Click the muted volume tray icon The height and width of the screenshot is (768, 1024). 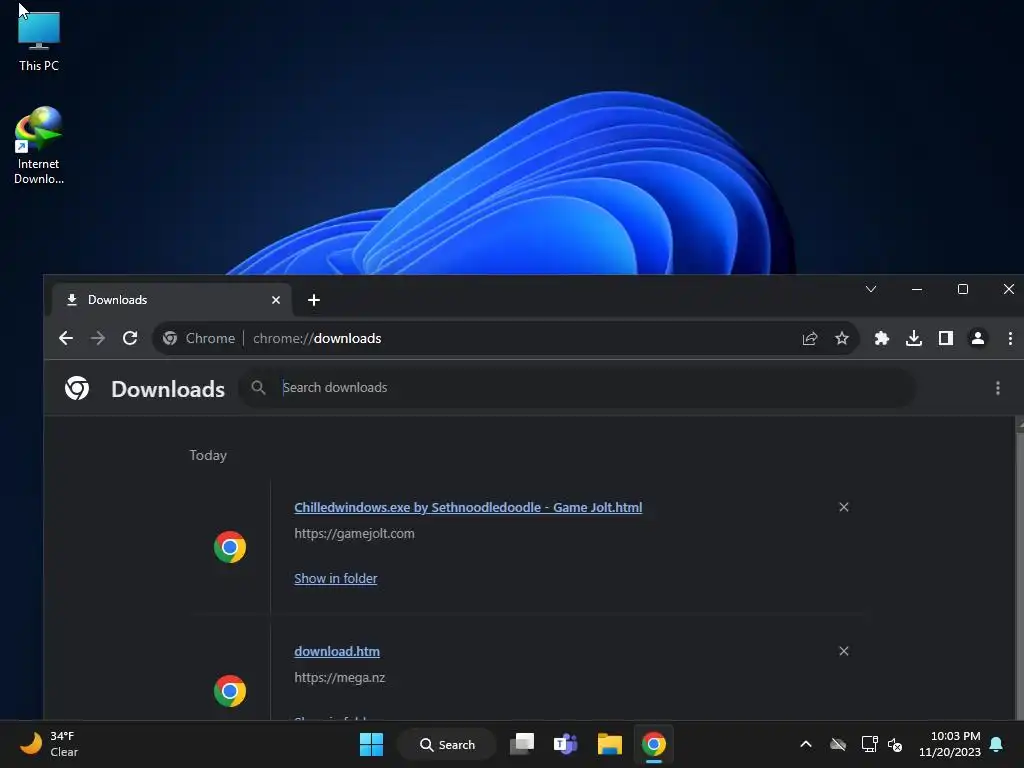click(x=895, y=744)
